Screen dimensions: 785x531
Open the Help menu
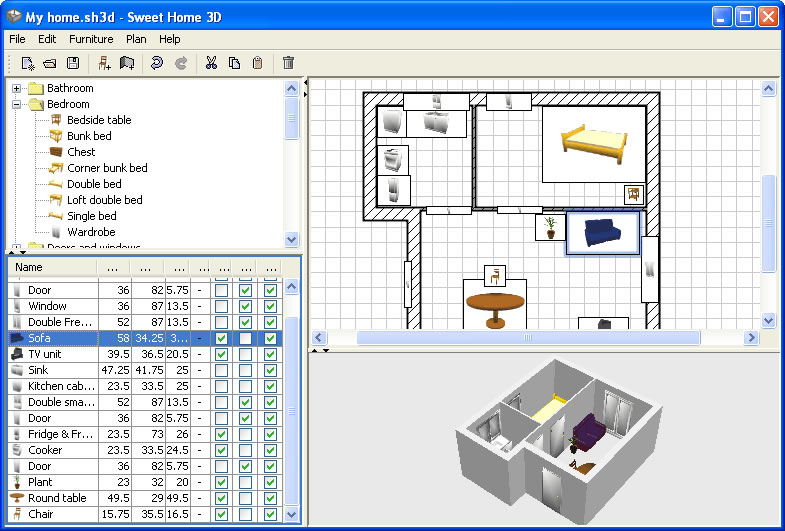coord(170,39)
